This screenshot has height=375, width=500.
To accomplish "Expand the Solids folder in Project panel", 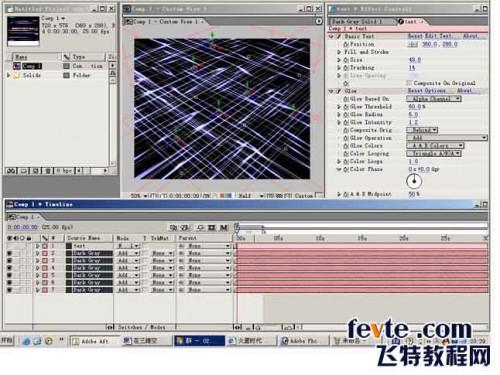I will (8, 75).
